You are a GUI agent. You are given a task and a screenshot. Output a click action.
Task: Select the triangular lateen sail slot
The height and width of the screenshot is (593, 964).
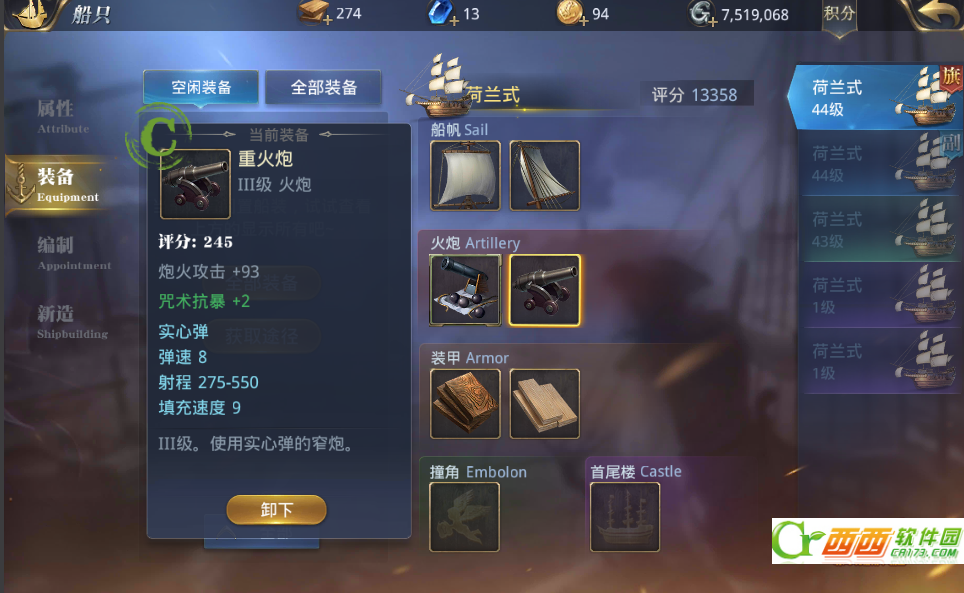click(545, 176)
